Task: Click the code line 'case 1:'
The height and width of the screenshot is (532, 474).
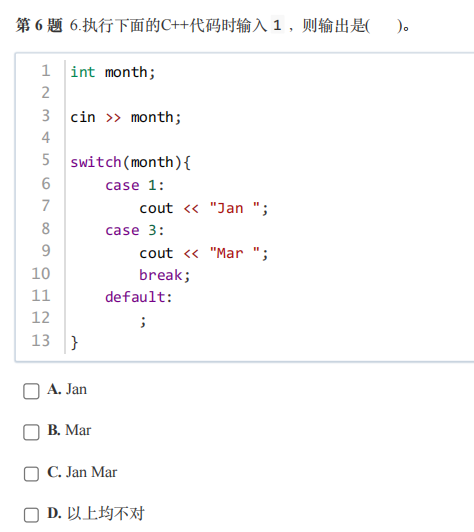Action: click(135, 185)
